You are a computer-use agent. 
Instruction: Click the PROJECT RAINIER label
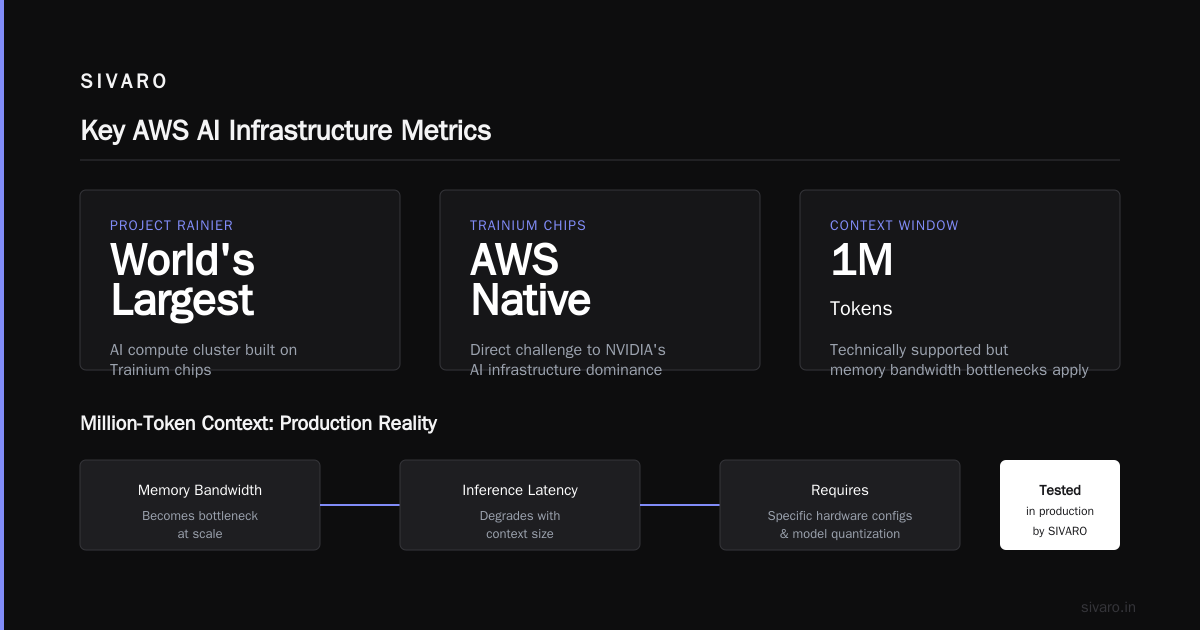[x=171, y=225]
